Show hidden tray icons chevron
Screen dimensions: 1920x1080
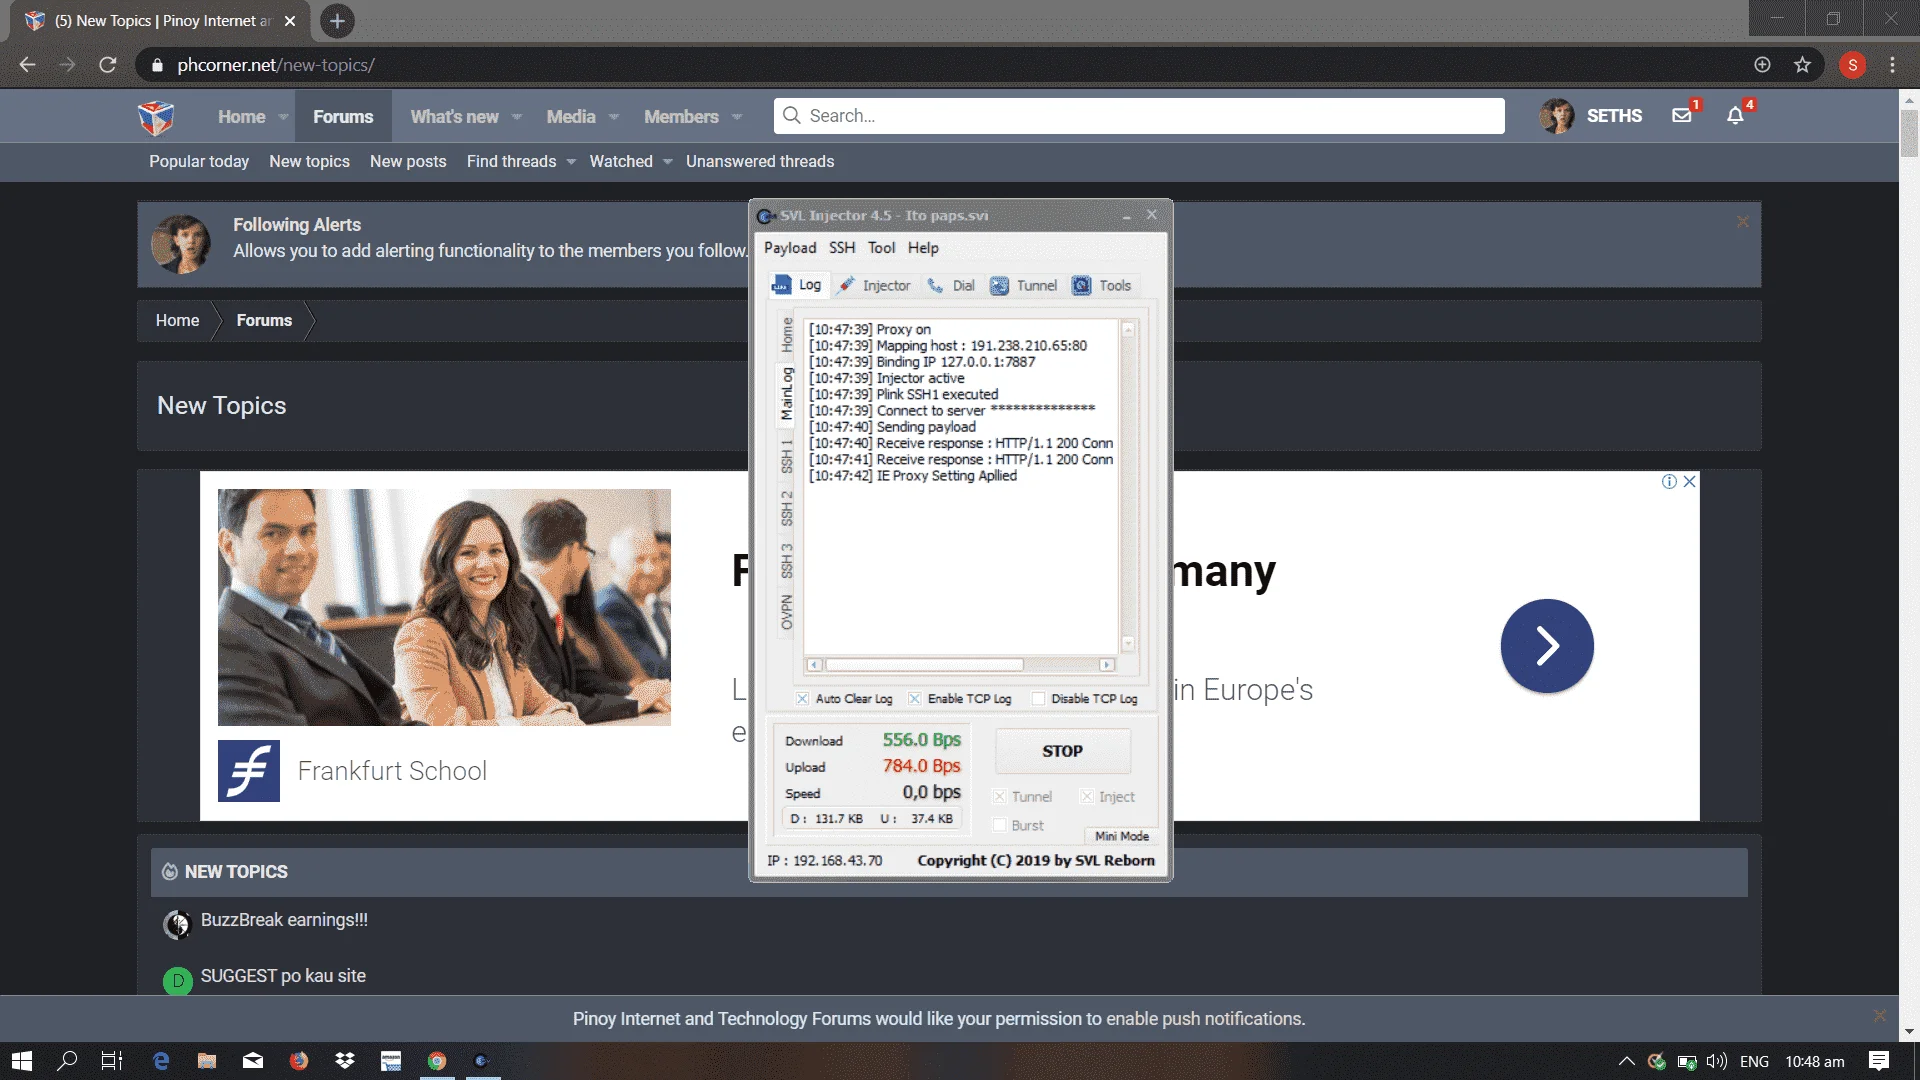click(x=1627, y=1061)
